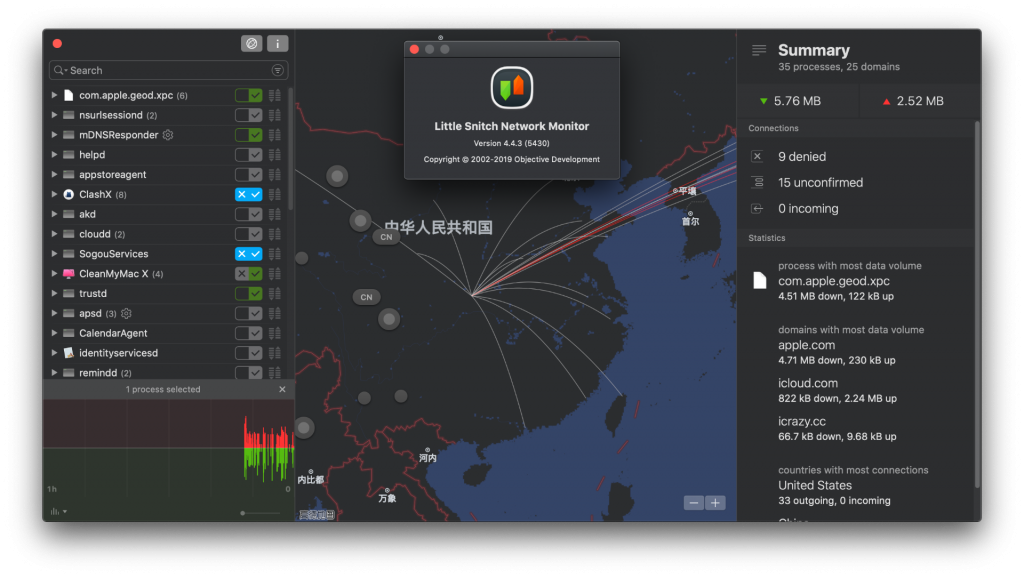The height and width of the screenshot is (578, 1024).
Task: Click the Summary panel vertical scrollbar
Action: click(978, 304)
